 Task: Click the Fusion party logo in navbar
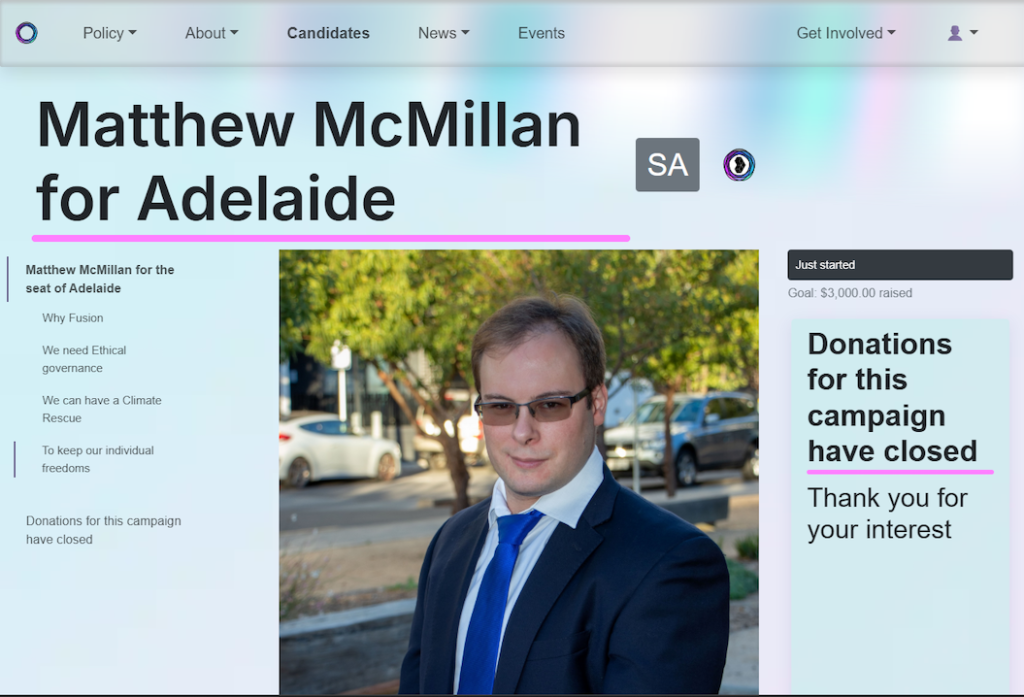tap(27, 33)
